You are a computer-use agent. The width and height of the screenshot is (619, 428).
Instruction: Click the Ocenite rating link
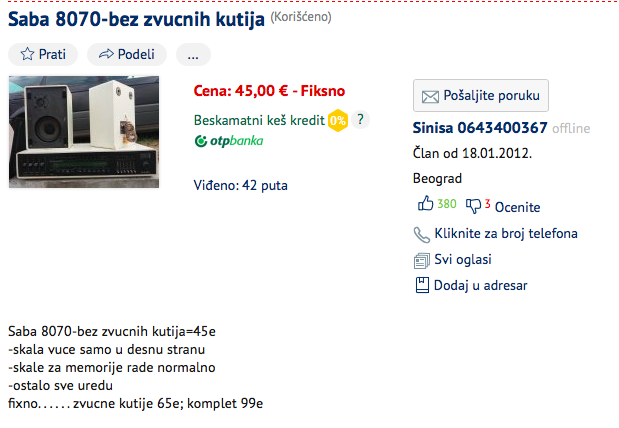click(517, 207)
